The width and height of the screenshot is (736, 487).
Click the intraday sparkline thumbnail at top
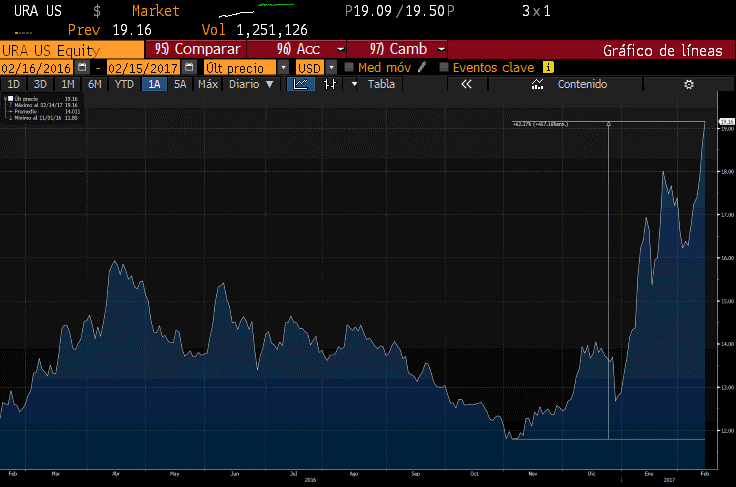256,10
